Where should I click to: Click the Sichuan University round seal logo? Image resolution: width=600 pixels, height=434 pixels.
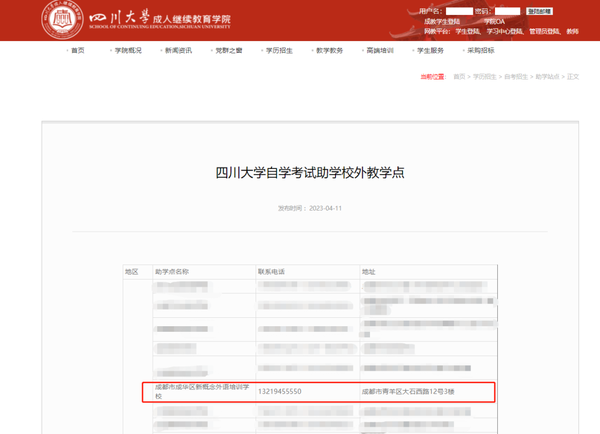[62, 19]
